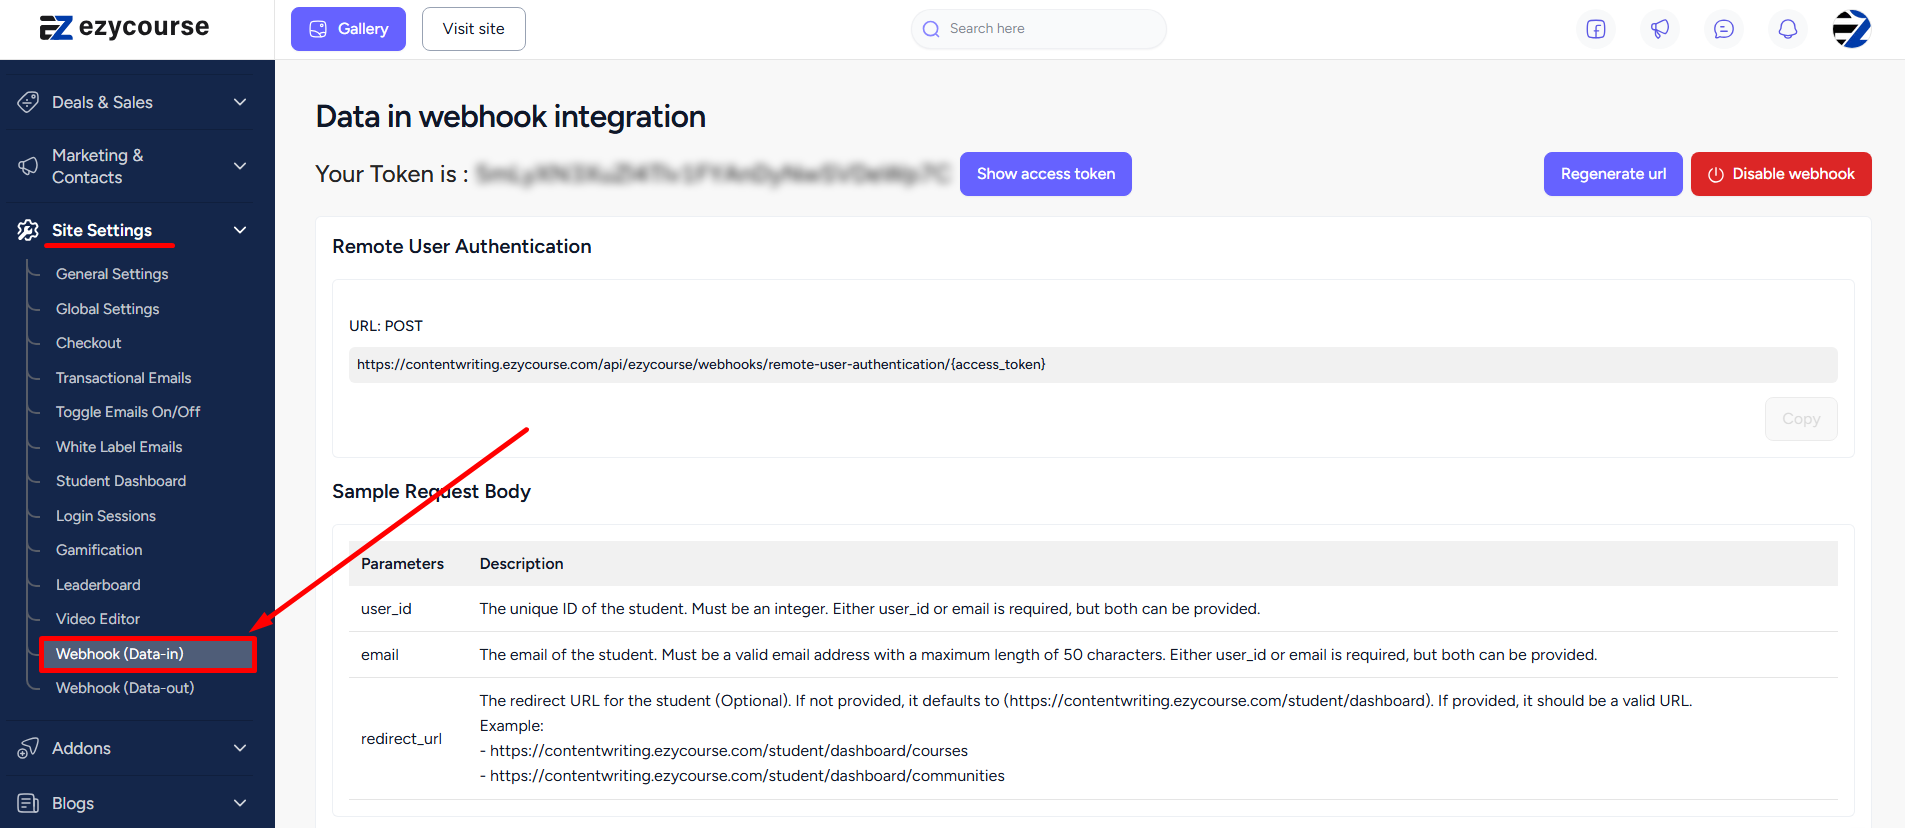Click Show access token button
The width and height of the screenshot is (1905, 828).
[x=1046, y=174]
